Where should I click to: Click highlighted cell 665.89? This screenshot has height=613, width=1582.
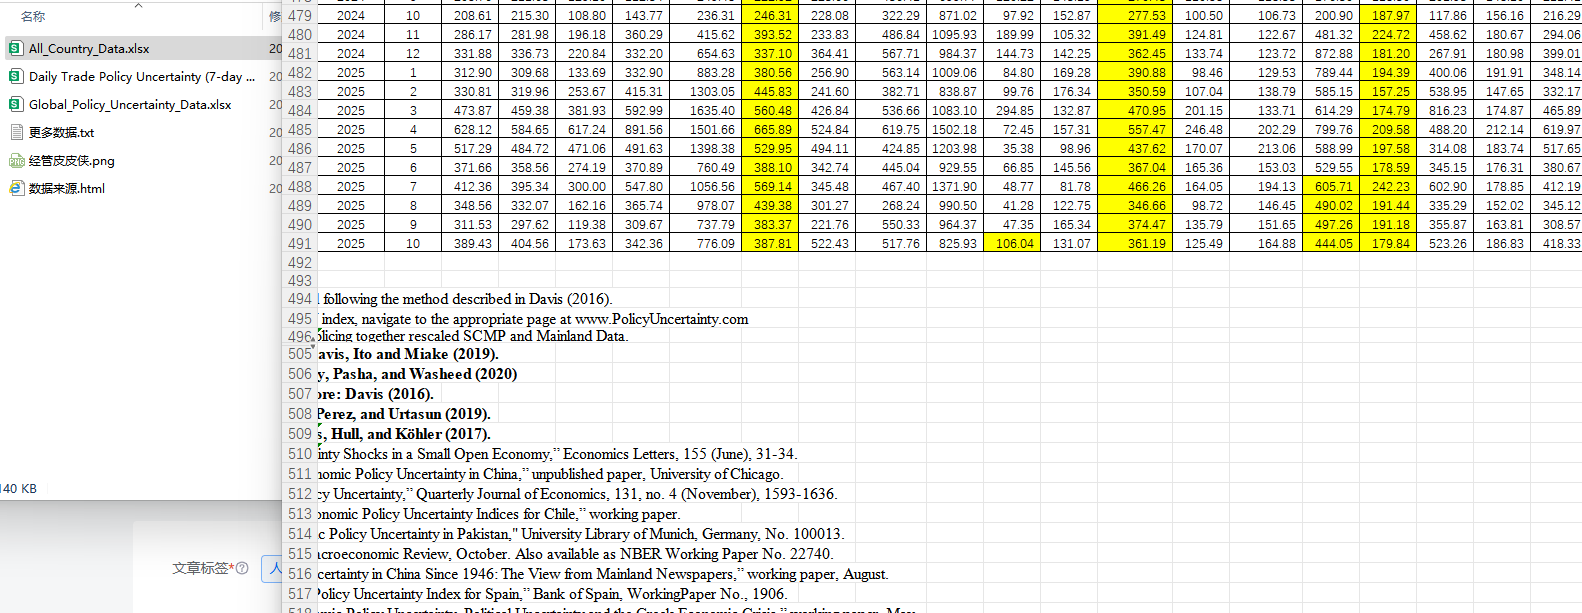pyautogui.click(x=770, y=130)
